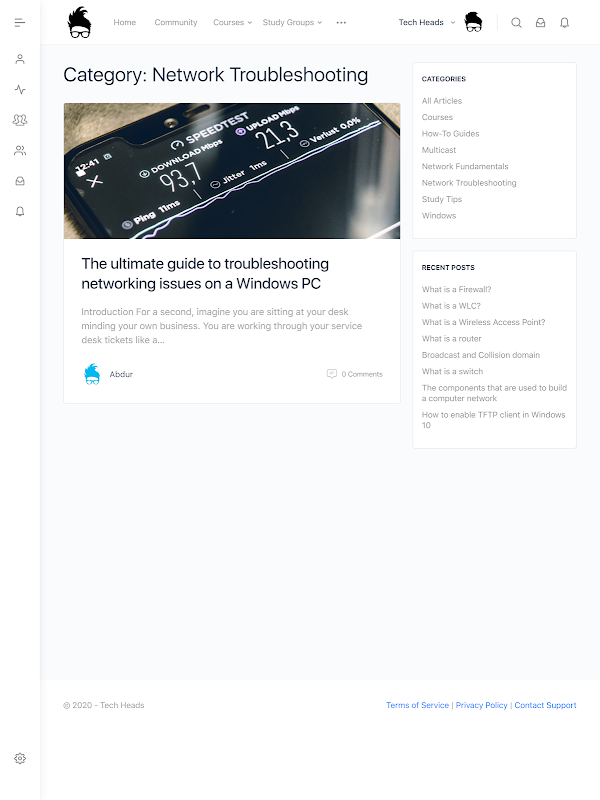Click the speedtest article thumbnail image

coord(232,171)
